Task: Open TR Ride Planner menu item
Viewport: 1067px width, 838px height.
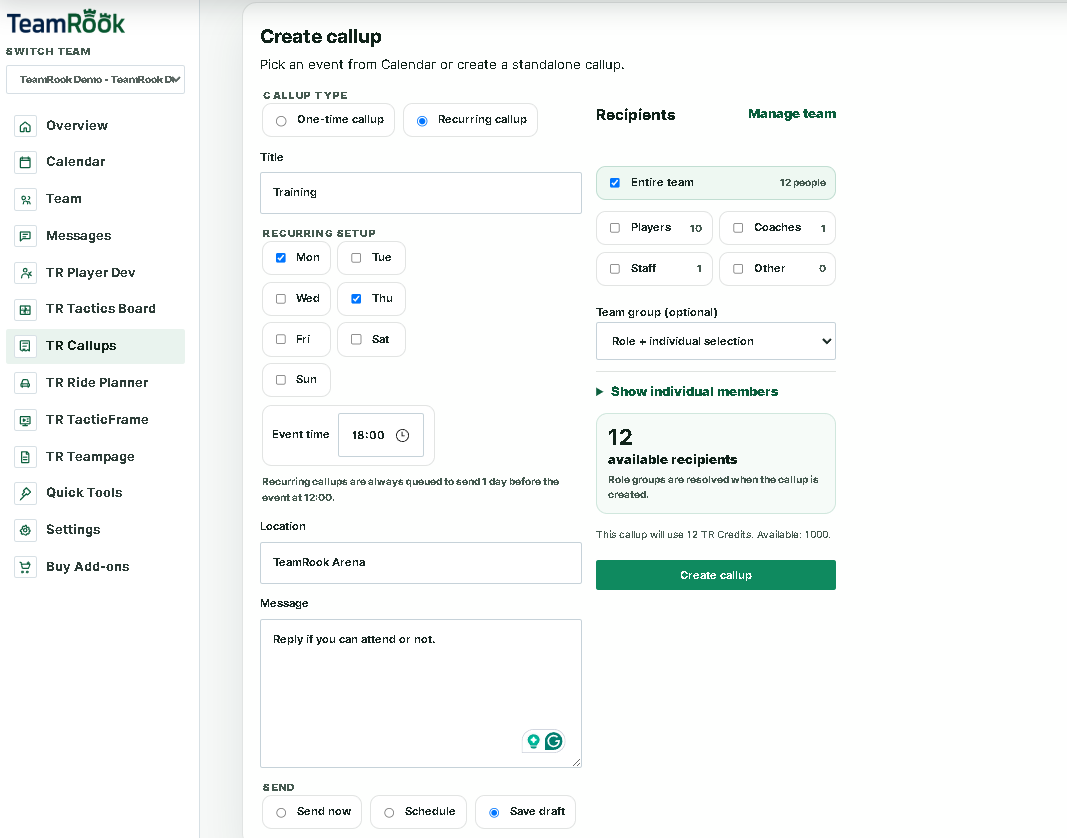Action: click(95, 383)
